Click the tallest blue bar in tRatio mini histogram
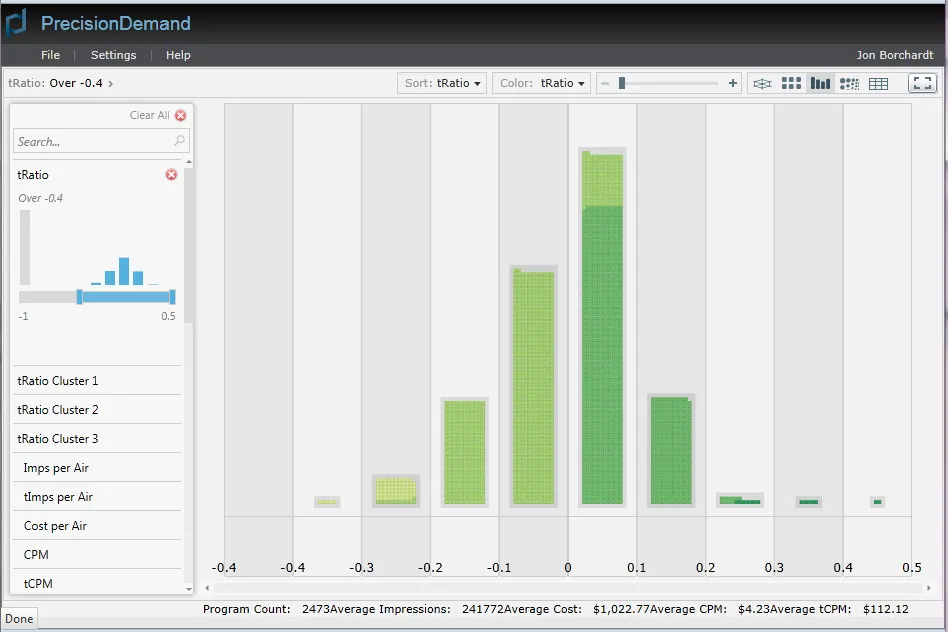948x632 pixels. pyautogui.click(x=124, y=271)
